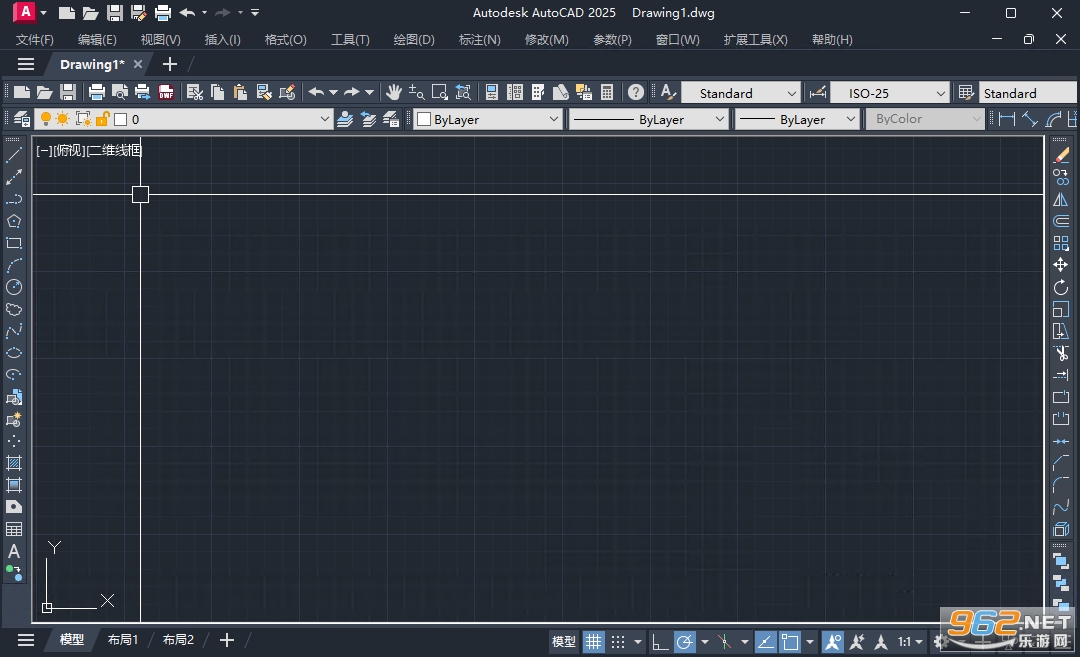Image resolution: width=1080 pixels, height=657 pixels.
Task: Expand the undo history arrow
Action: 333,92
